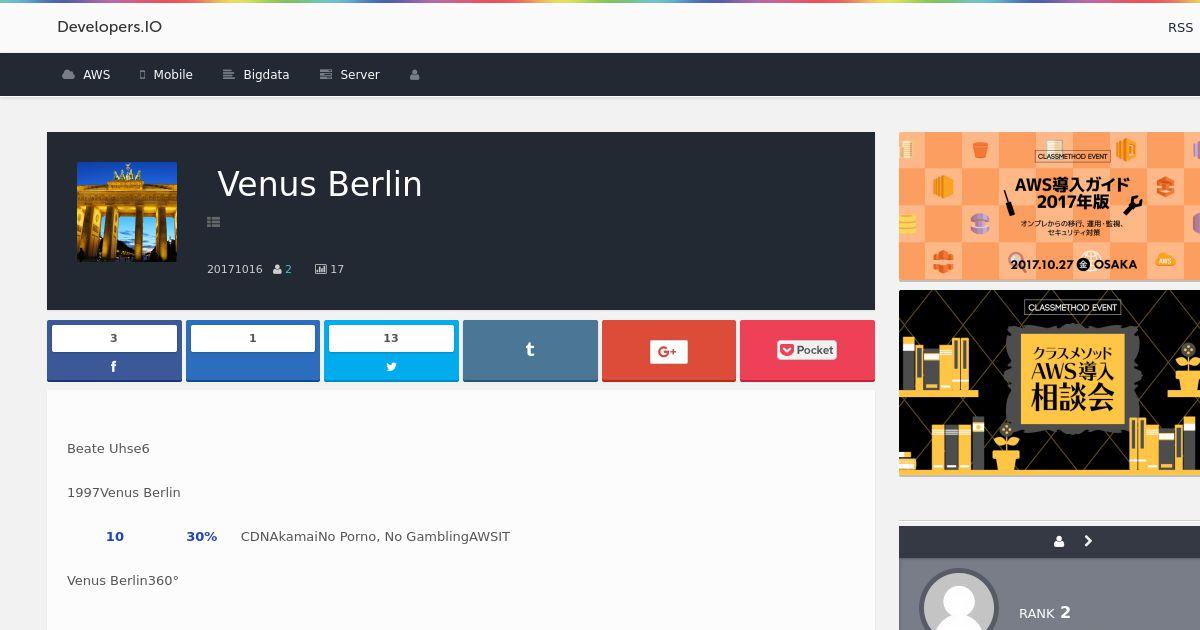Click the Beate Uhse6 paragraph text

108,449
